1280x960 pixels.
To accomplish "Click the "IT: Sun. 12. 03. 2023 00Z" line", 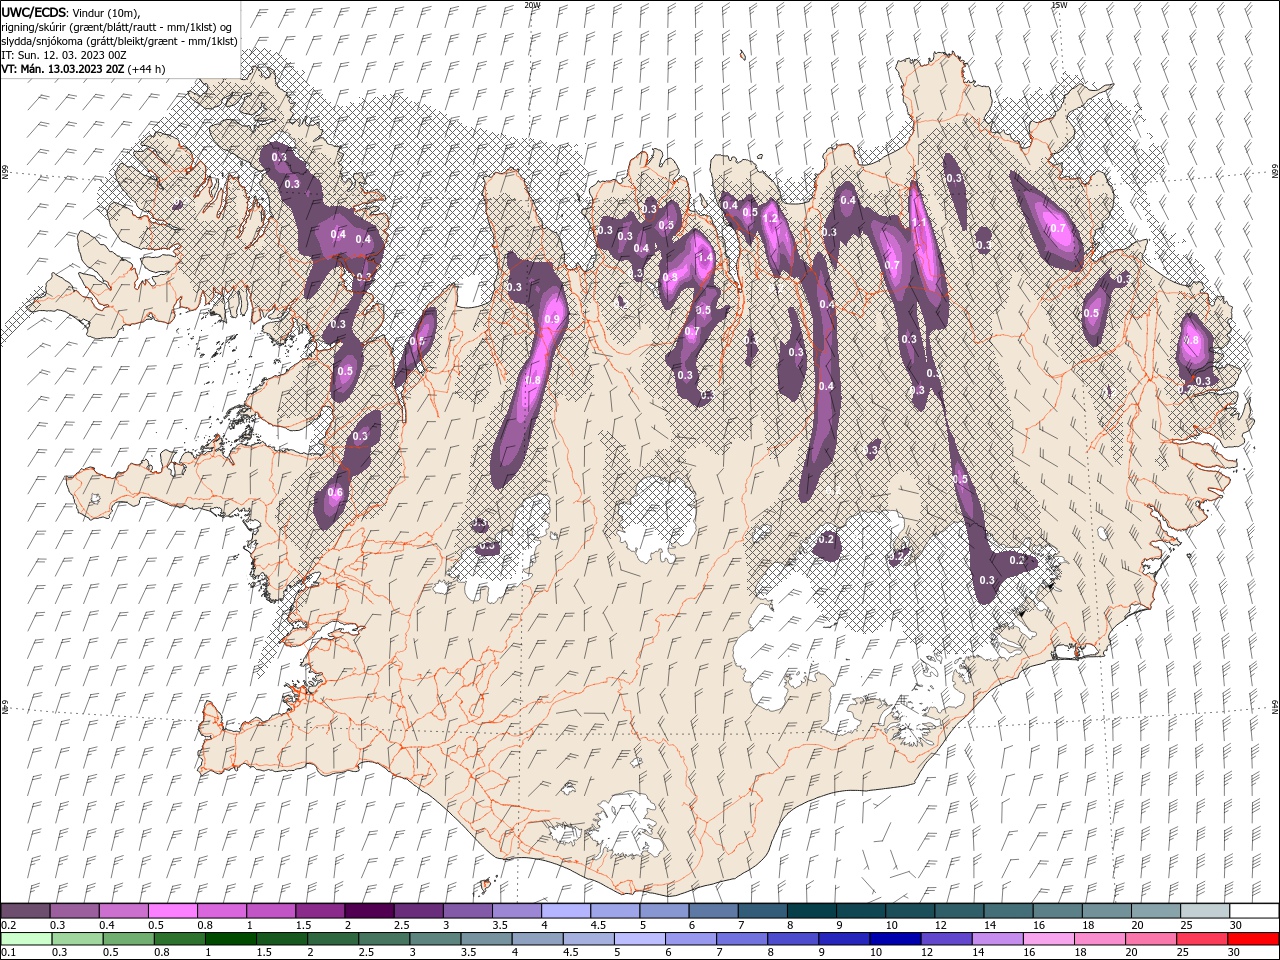I will coord(66,55).
